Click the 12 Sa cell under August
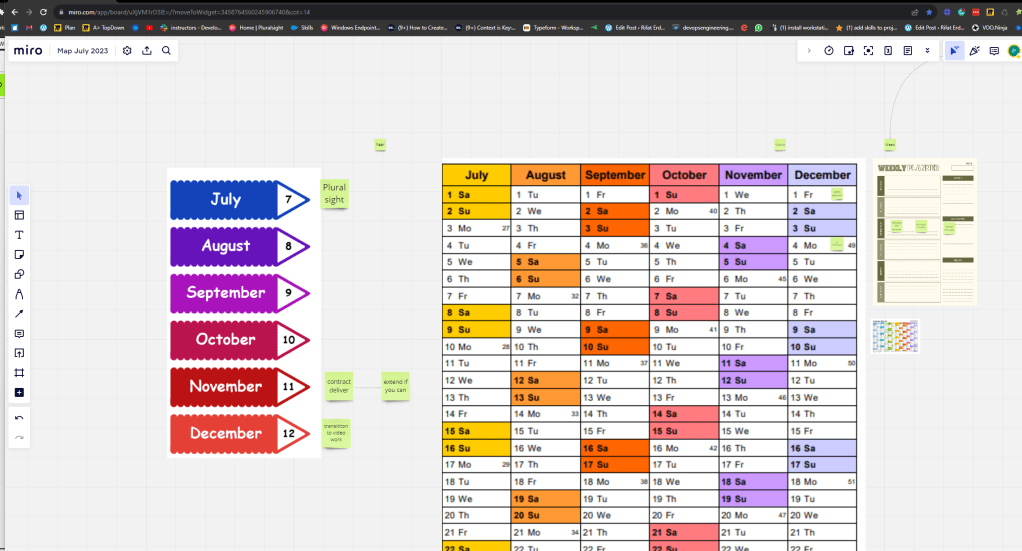Image resolution: width=1022 pixels, height=551 pixels. click(x=546, y=380)
